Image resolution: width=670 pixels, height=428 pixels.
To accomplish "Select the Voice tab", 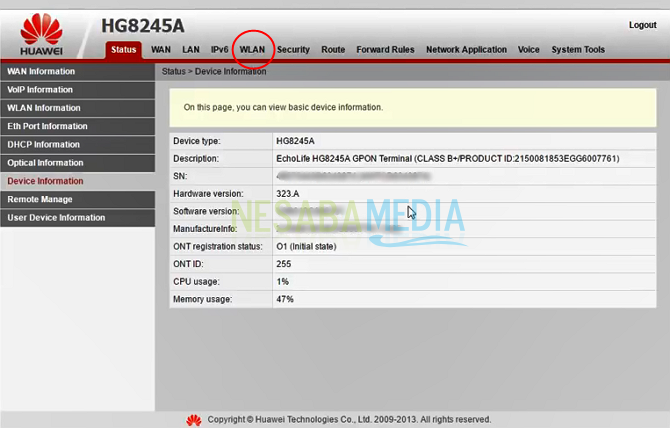I will [x=528, y=49].
